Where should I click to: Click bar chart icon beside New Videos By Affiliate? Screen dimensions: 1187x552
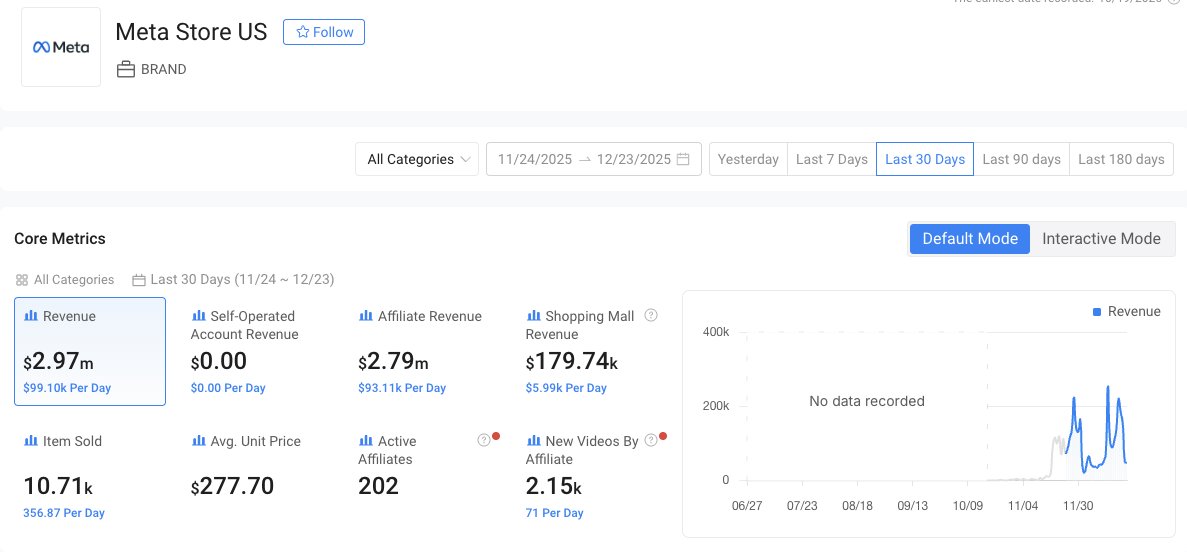[x=534, y=441]
